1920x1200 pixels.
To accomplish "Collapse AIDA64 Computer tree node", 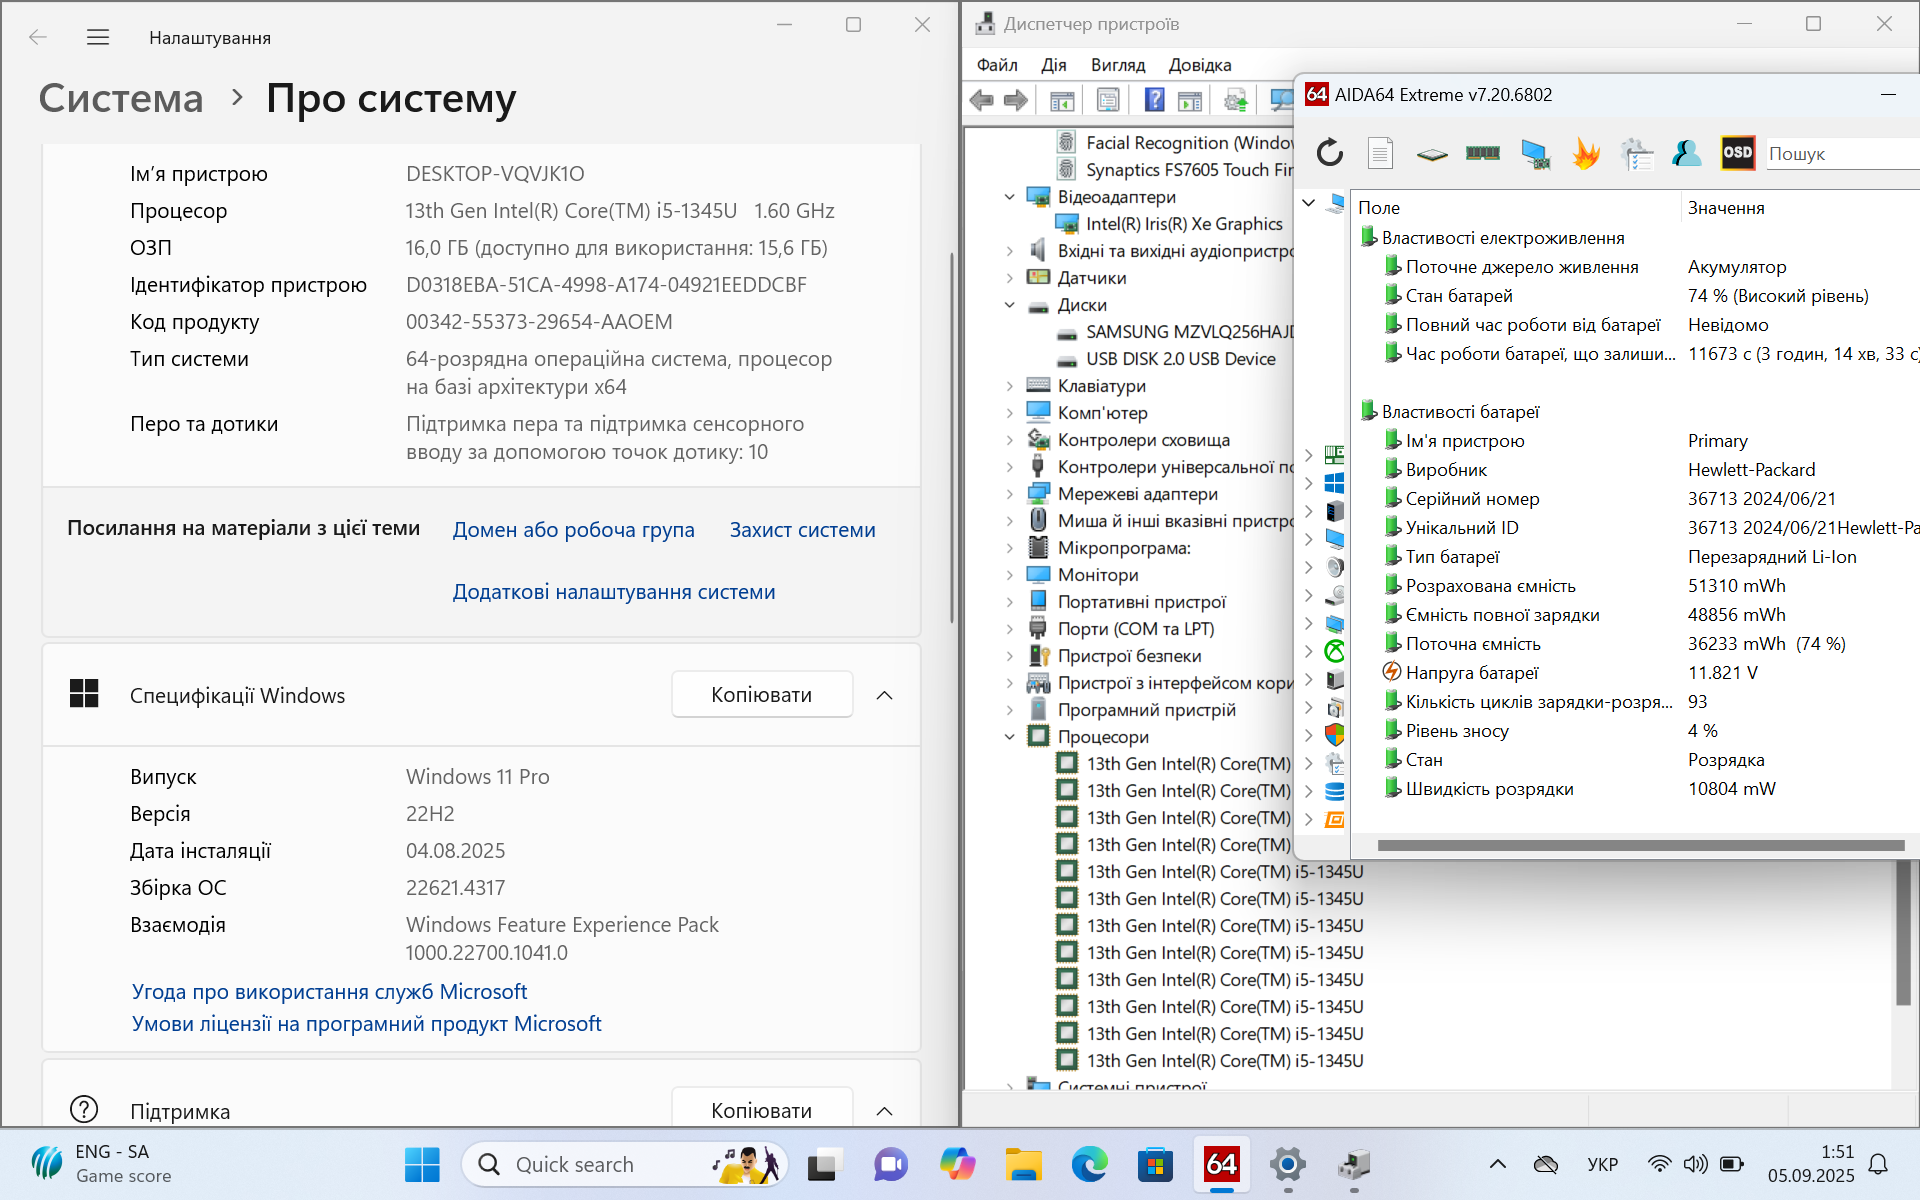I will pos(1308,203).
